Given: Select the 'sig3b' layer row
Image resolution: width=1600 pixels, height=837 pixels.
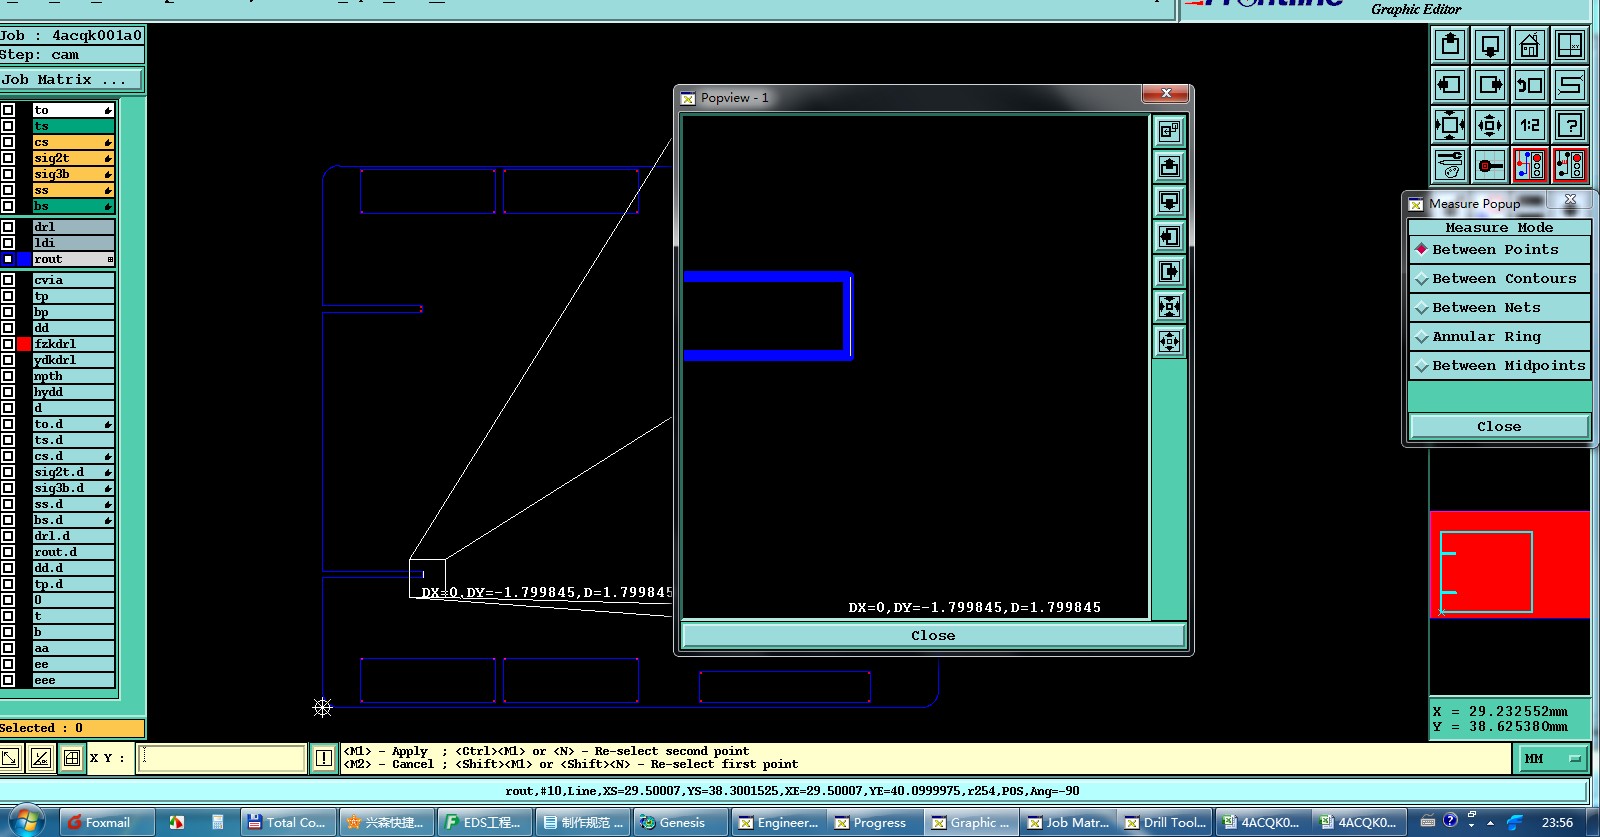Looking at the screenshot, I should (74, 174).
